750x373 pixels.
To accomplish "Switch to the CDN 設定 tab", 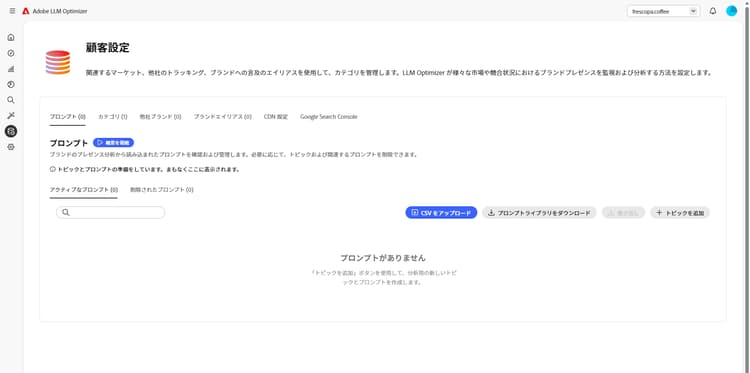I will pos(276,117).
